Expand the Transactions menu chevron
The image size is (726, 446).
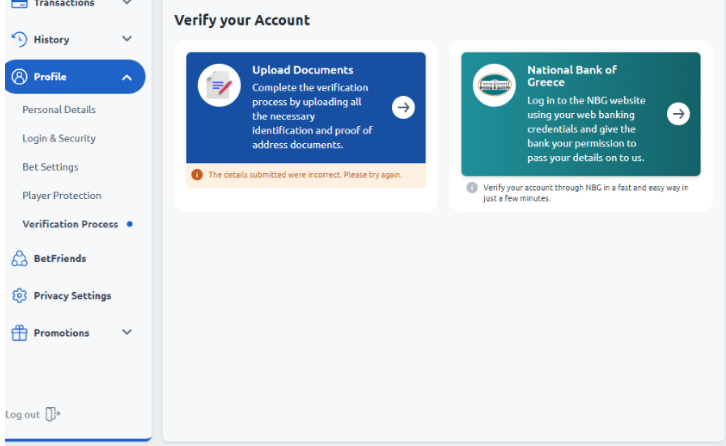127,4
